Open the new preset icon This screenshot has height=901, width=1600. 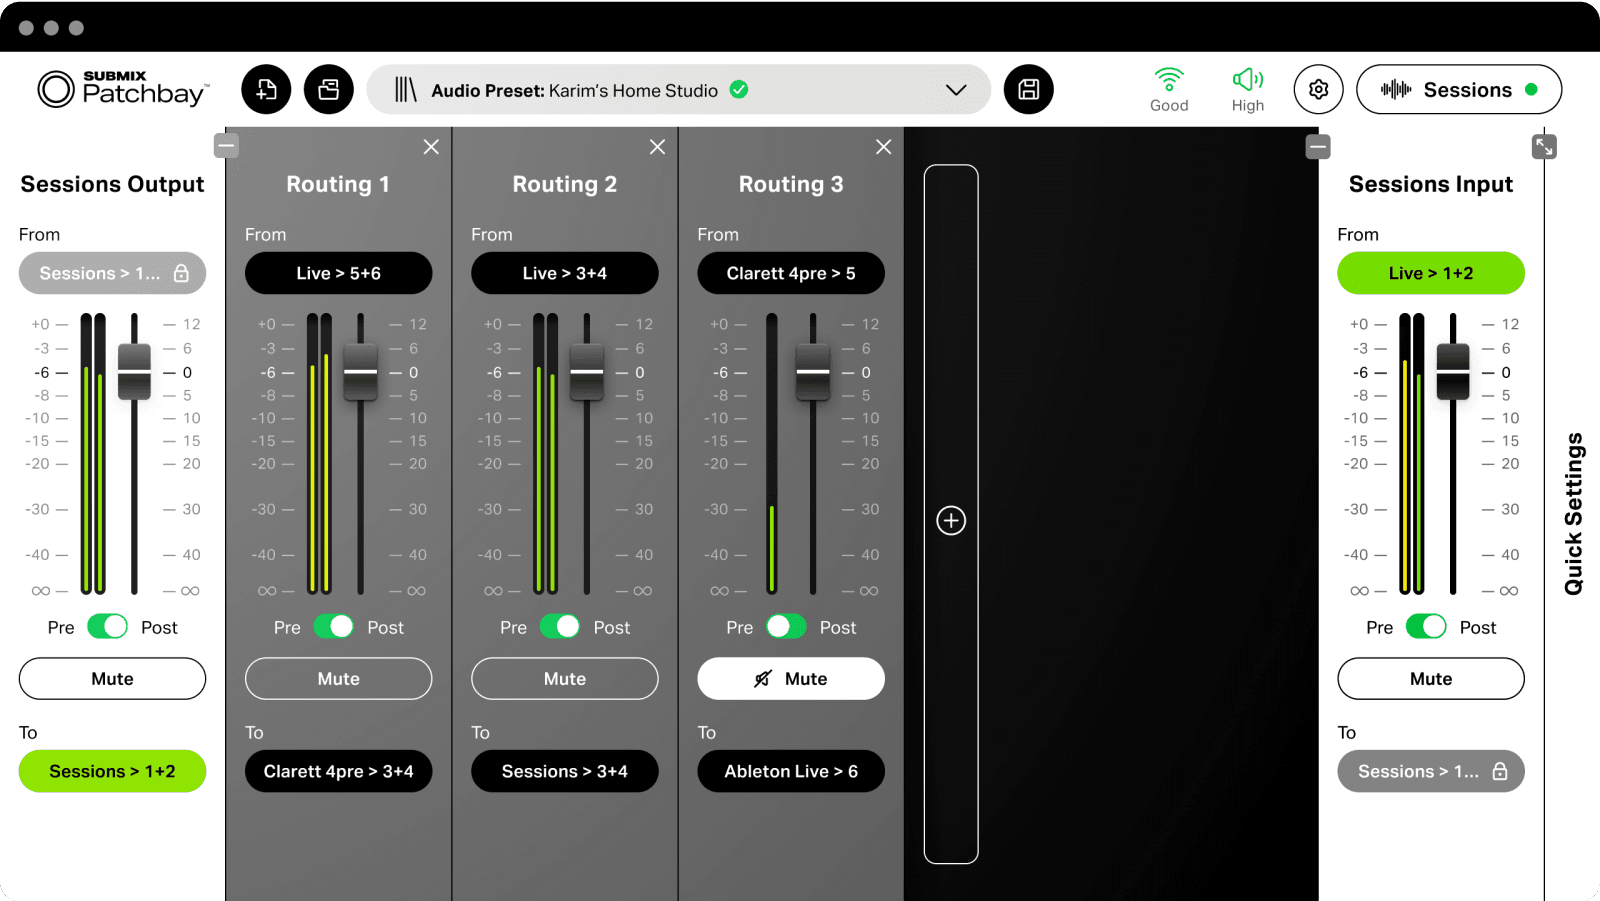(265, 89)
